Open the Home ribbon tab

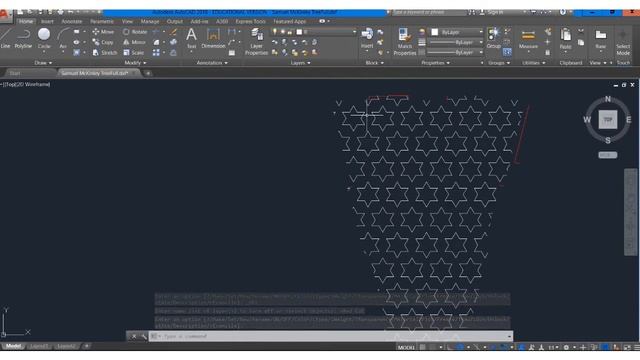pos(26,21)
